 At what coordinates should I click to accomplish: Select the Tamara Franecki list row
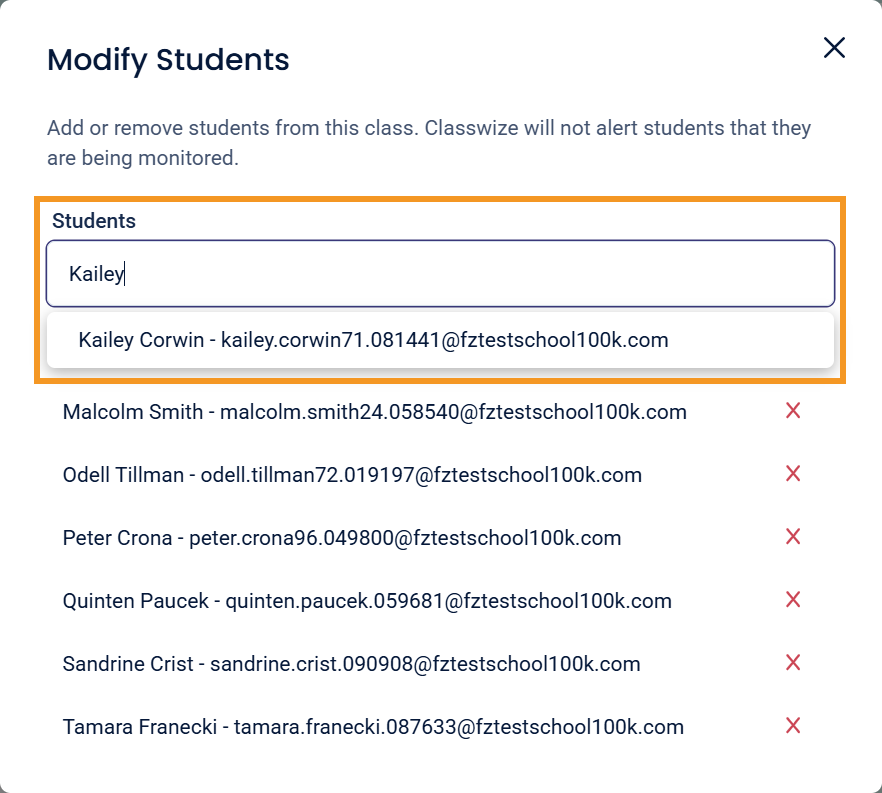click(x=373, y=727)
